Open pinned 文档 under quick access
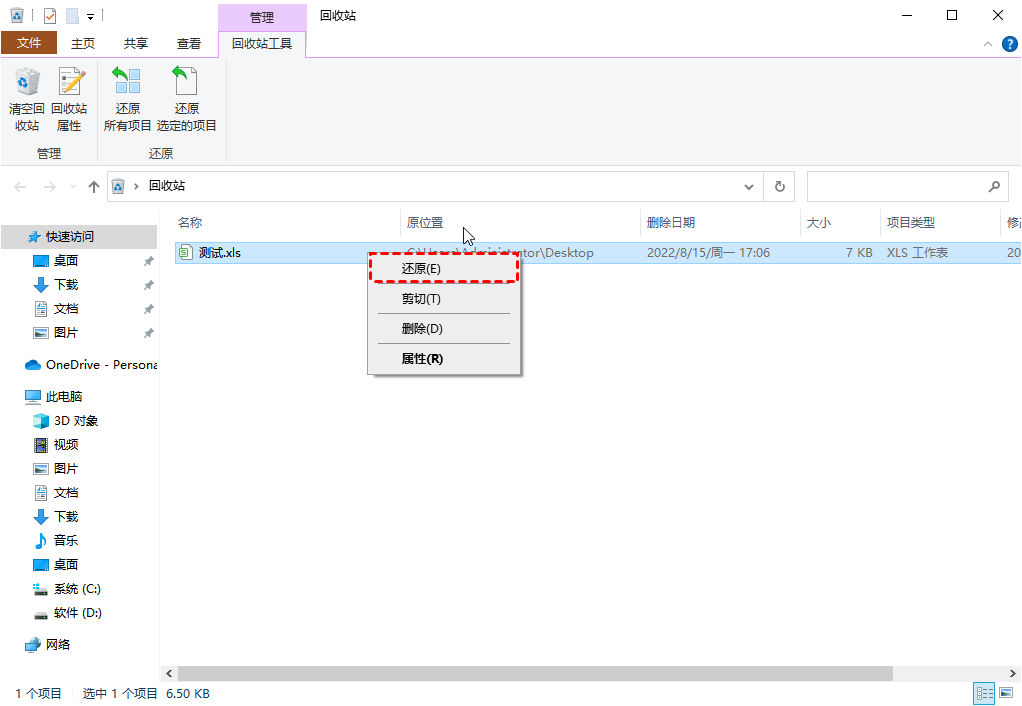The width and height of the screenshot is (1022, 706). [66, 309]
